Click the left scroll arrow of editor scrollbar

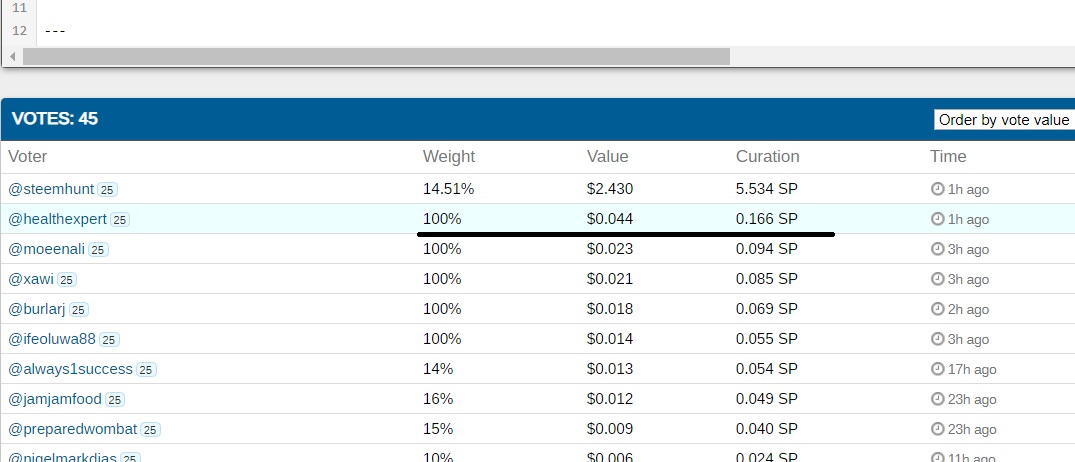12,56
